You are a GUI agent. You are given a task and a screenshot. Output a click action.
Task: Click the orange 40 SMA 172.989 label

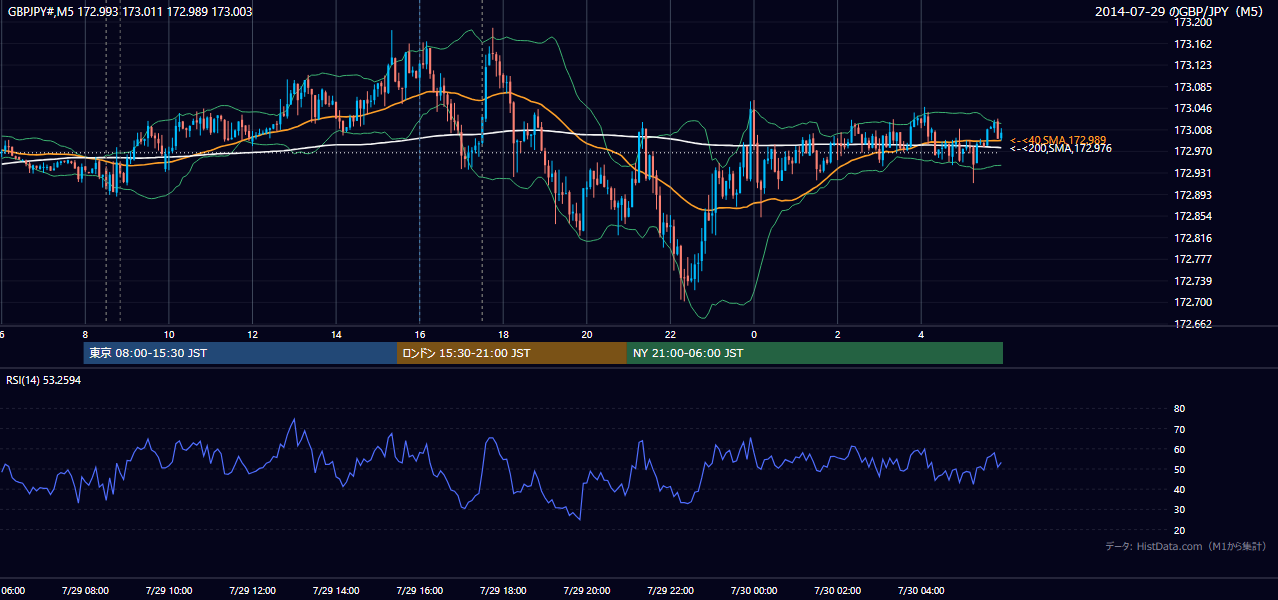coord(1058,140)
